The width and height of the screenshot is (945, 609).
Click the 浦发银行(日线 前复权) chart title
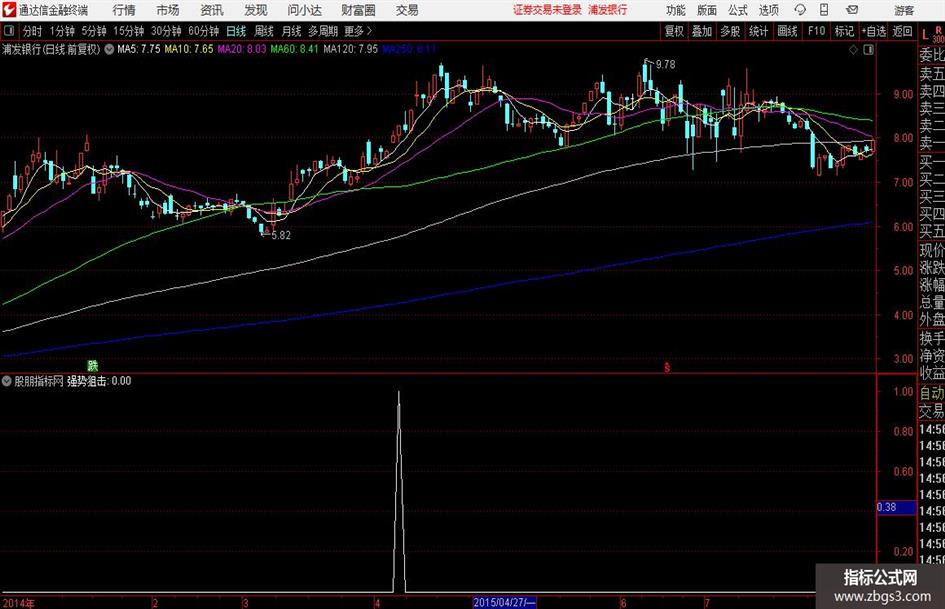[x=51, y=49]
